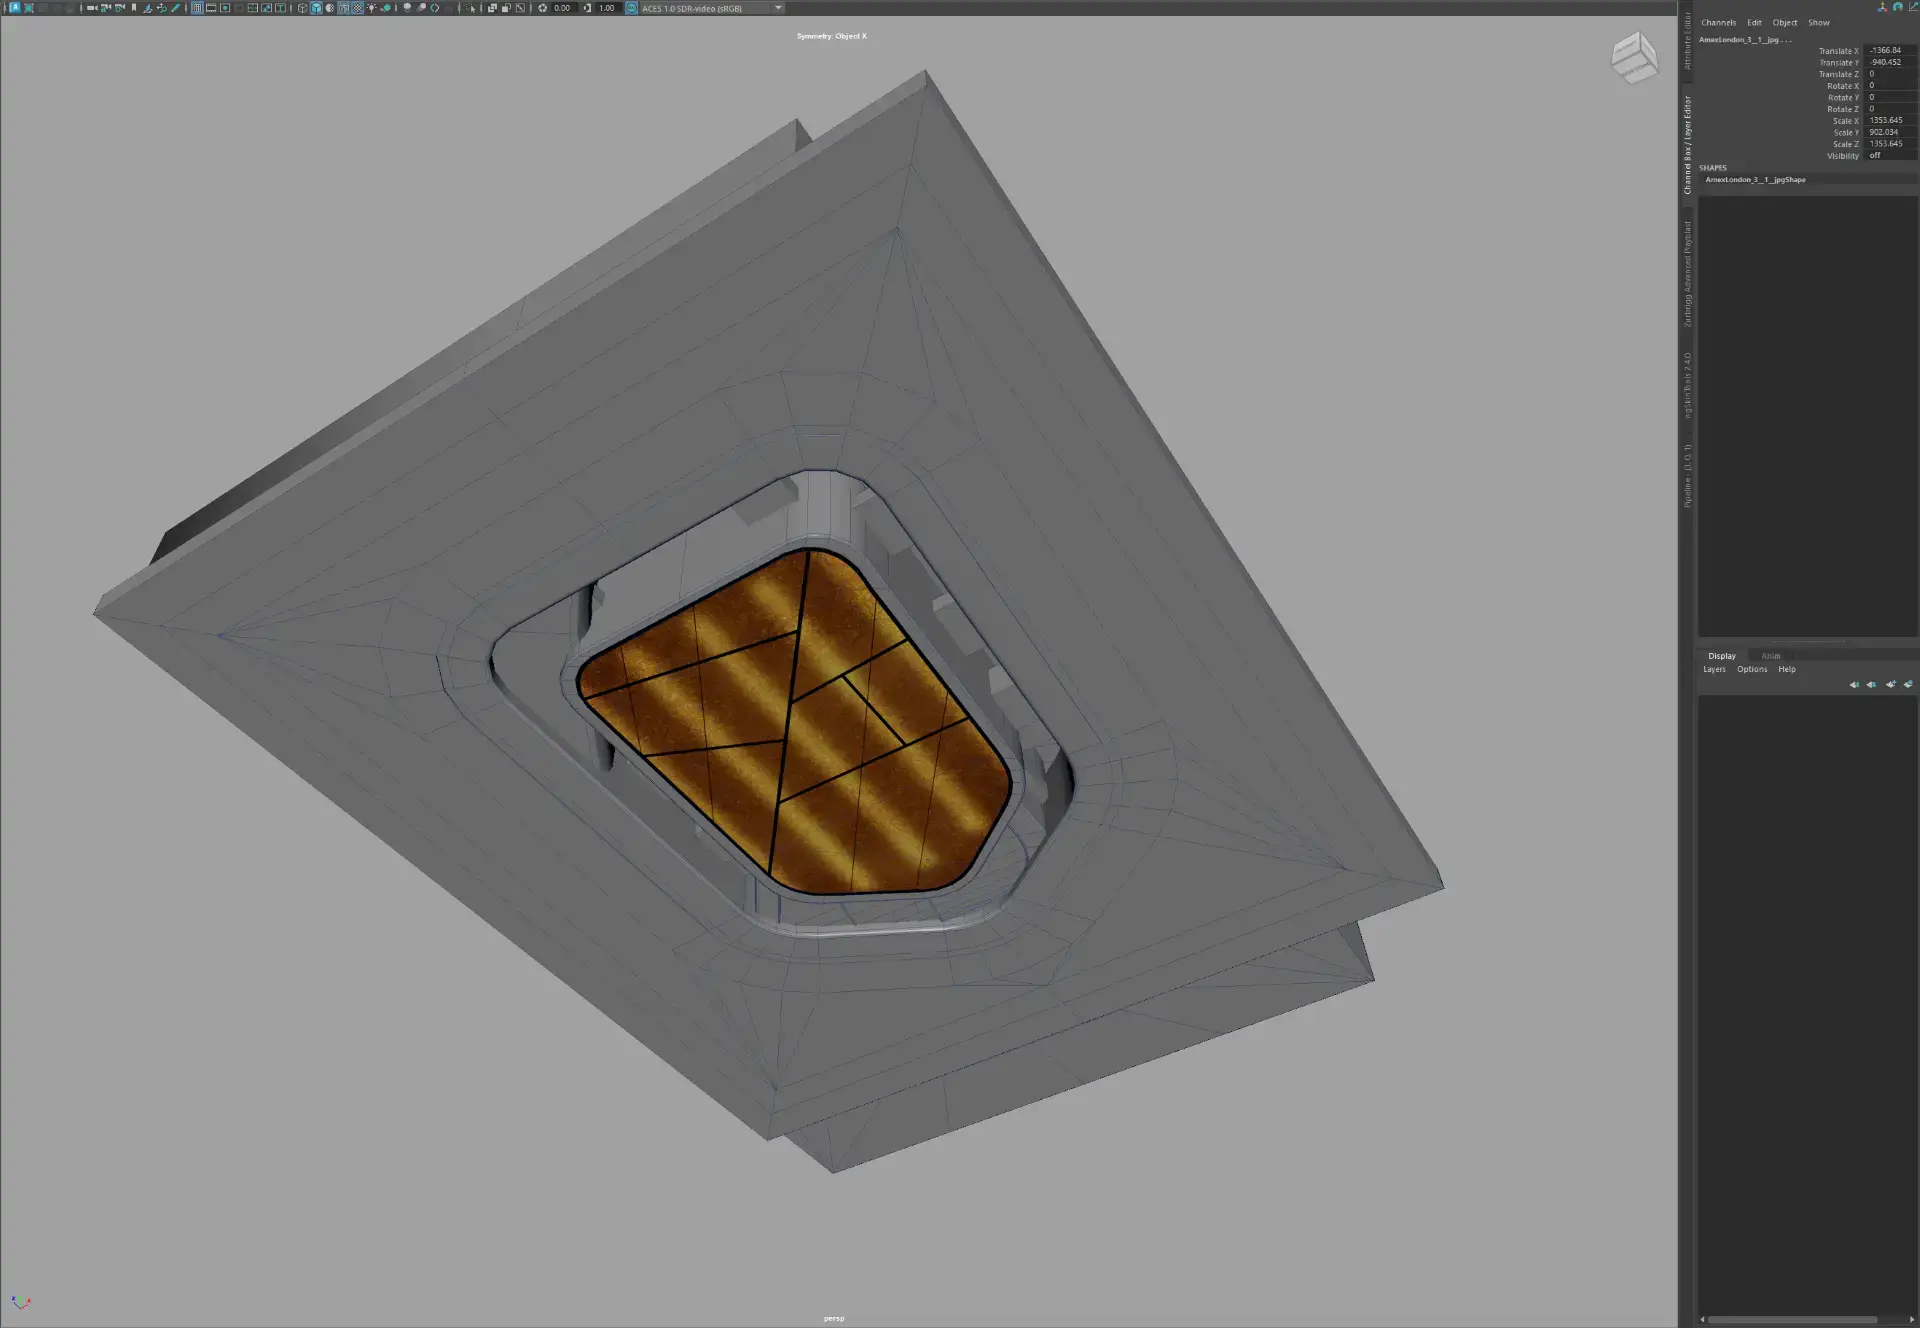Switch to the Anim layer tab

(1770, 656)
